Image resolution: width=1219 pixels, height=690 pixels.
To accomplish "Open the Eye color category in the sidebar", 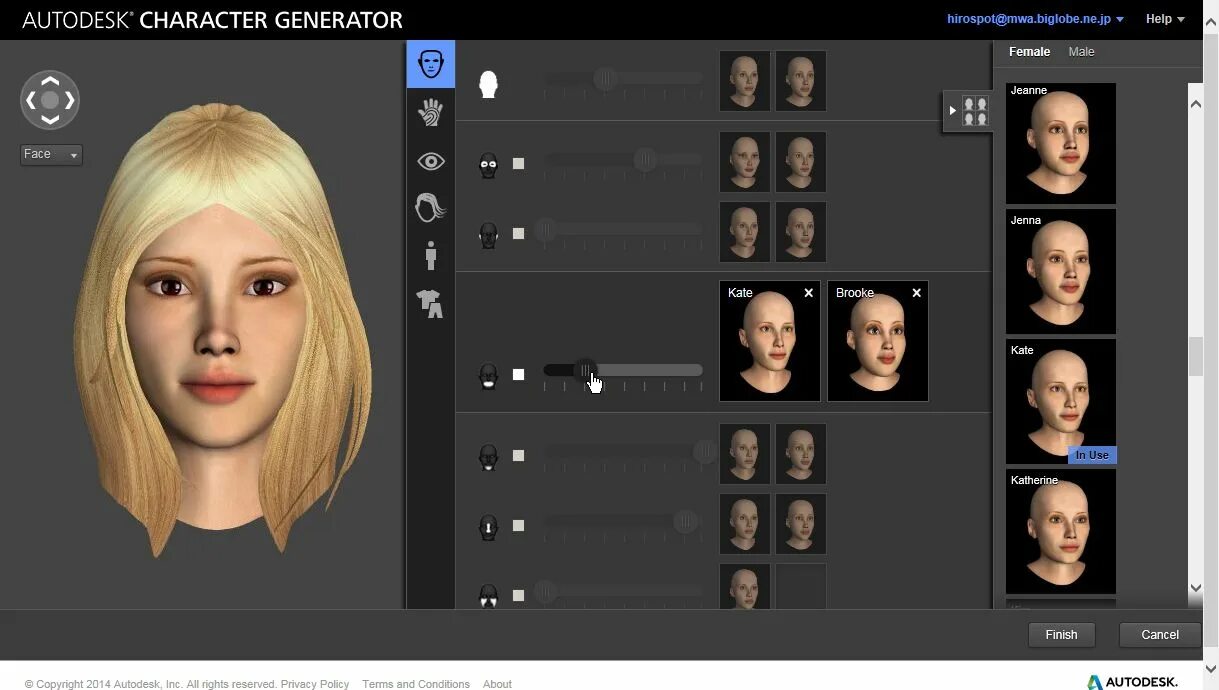I will (431, 161).
